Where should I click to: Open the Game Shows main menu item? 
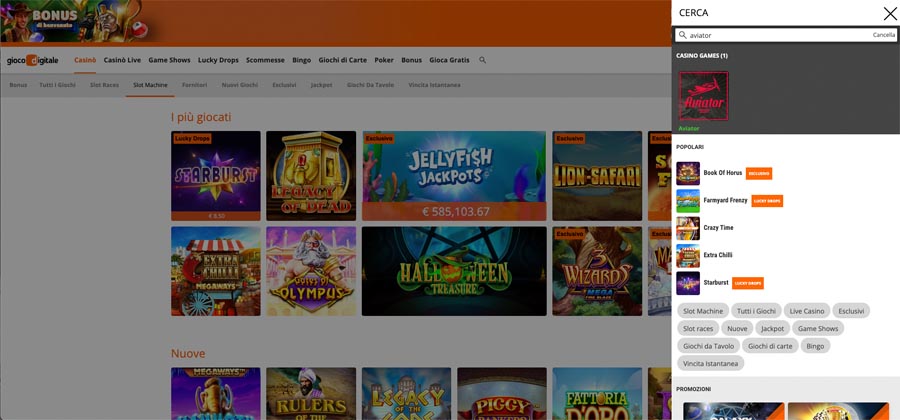tap(169, 60)
